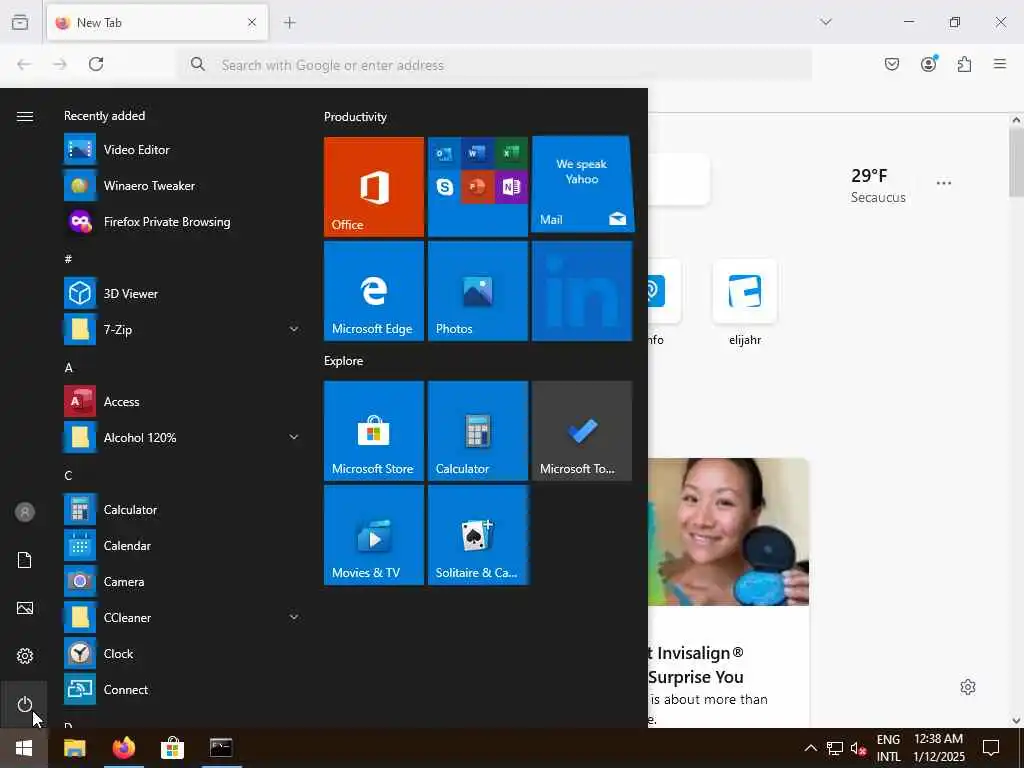Launch Camera app

tap(182, 581)
